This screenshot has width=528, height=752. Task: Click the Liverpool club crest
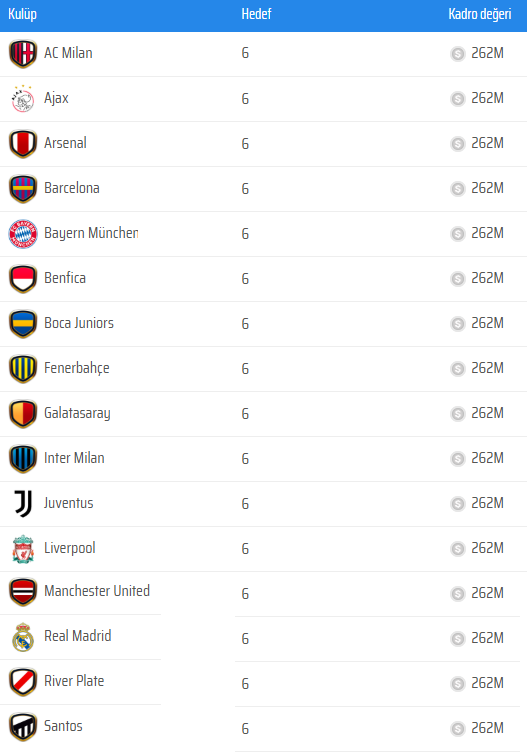click(x=23, y=549)
